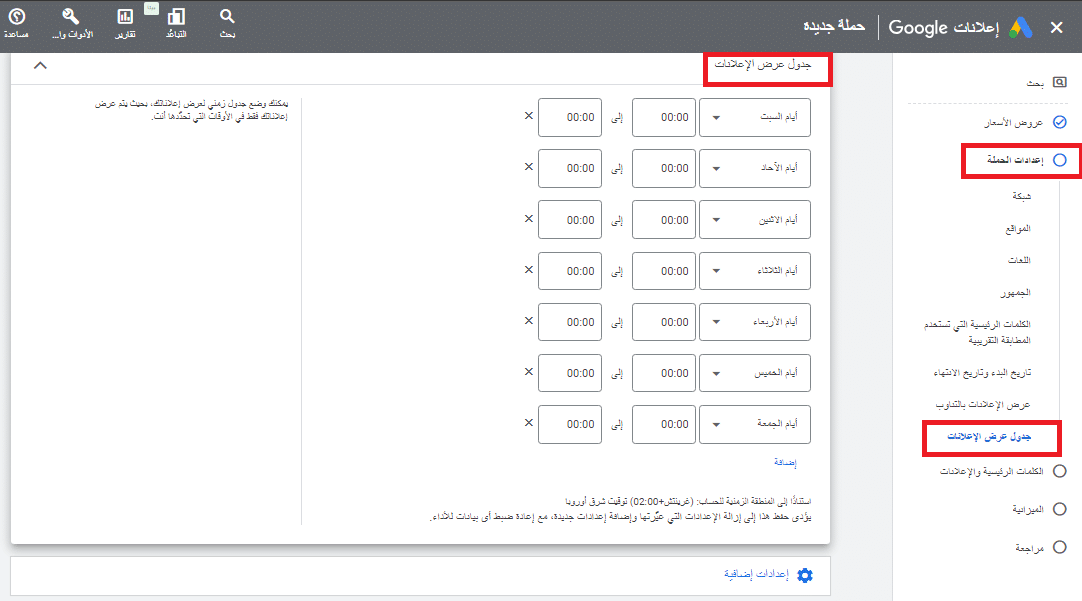Remove the Tuesday (أيام الثلاثاء) schedule row
This screenshot has width=1082, height=601.
(529, 270)
